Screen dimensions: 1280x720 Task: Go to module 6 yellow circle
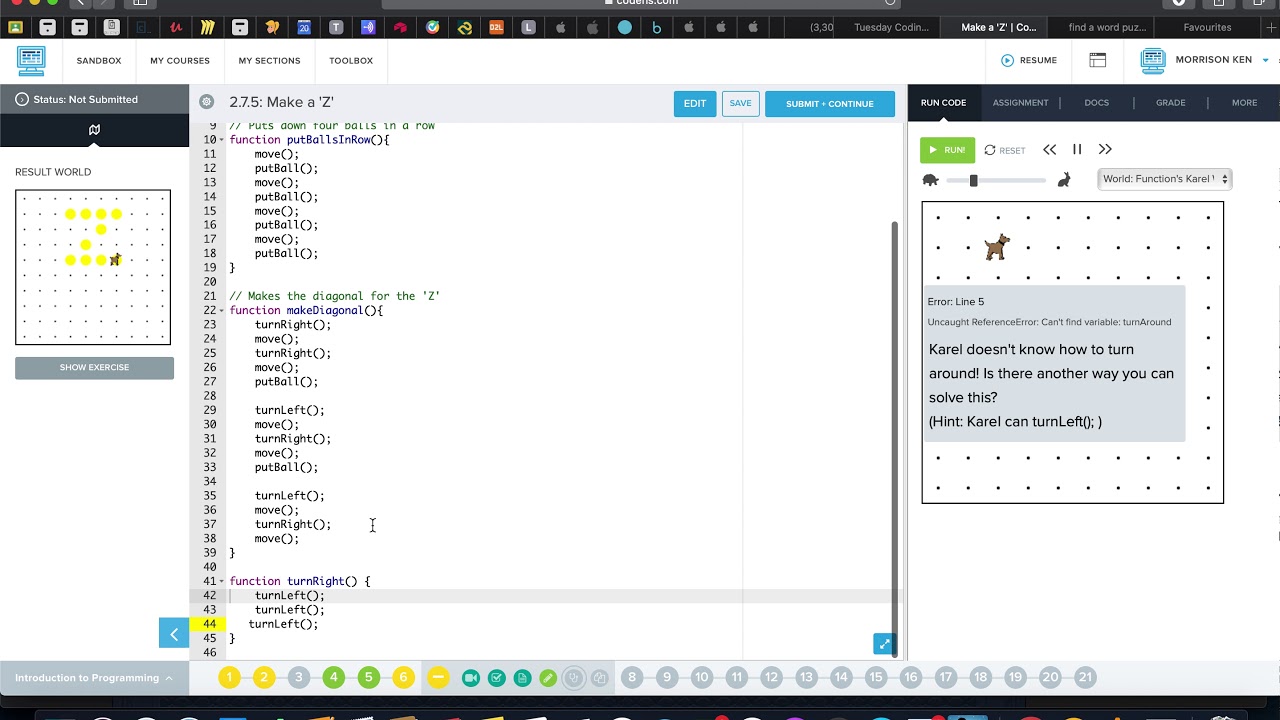[x=403, y=677]
